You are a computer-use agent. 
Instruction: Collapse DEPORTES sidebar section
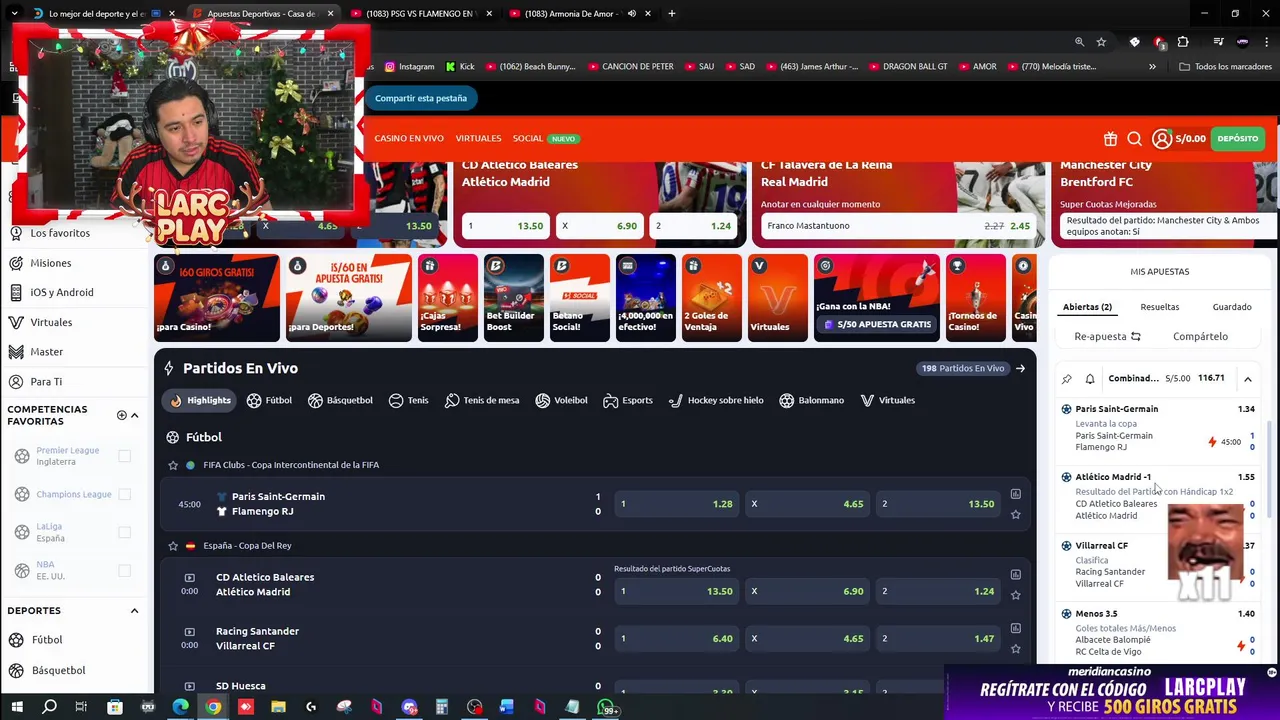coord(134,610)
